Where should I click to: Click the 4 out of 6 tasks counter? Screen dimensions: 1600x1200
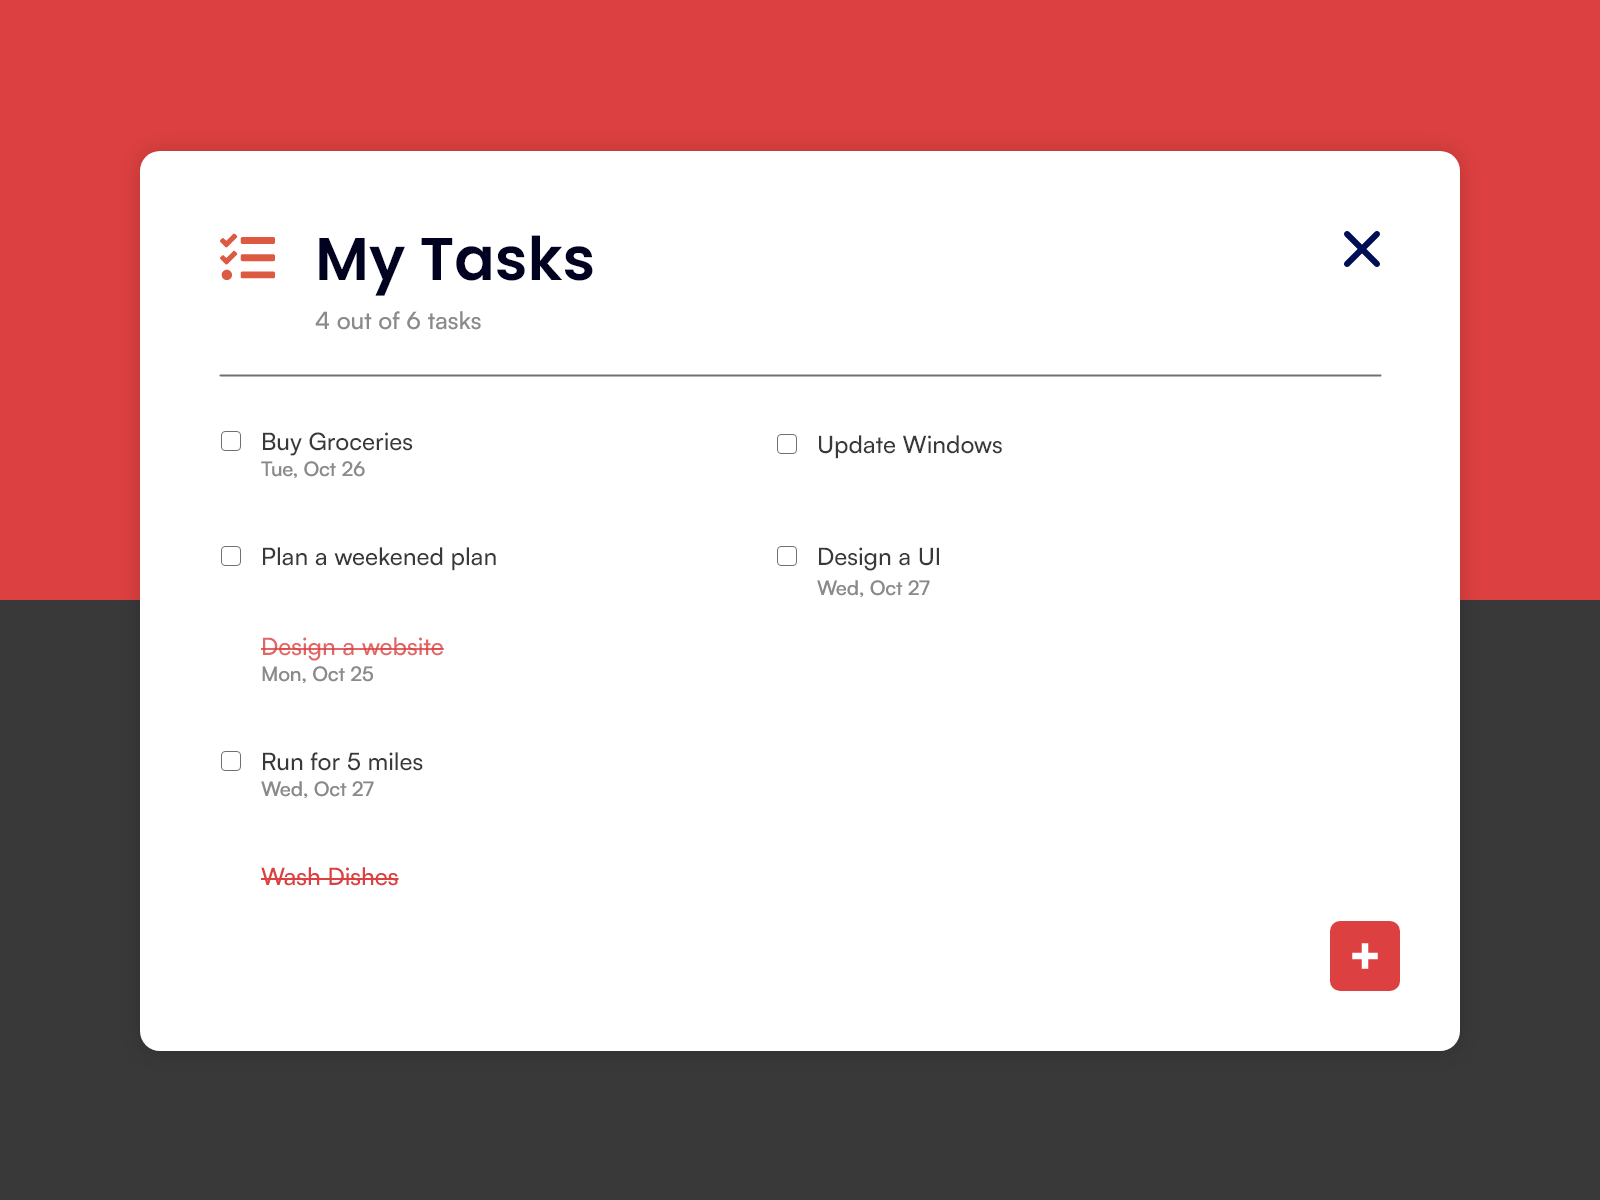click(x=398, y=321)
